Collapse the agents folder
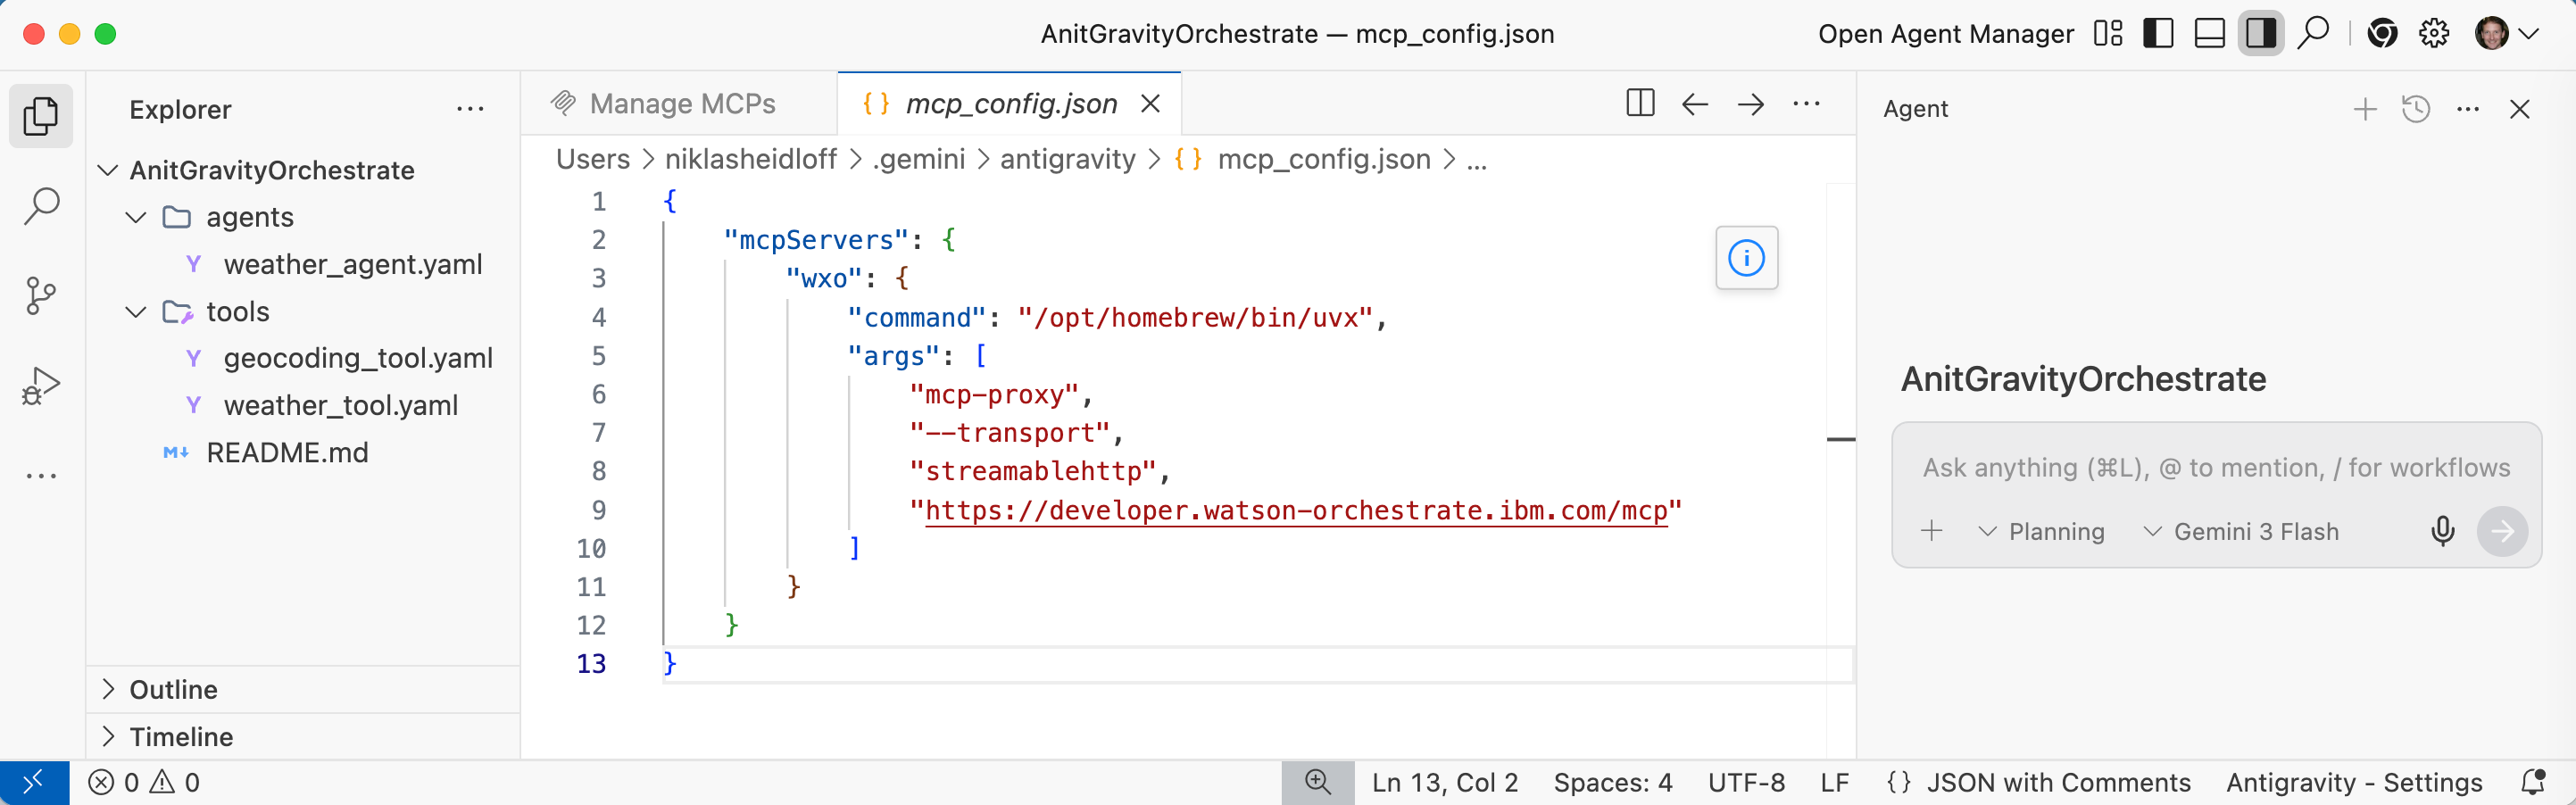This screenshot has height=805, width=2576. [x=137, y=217]
